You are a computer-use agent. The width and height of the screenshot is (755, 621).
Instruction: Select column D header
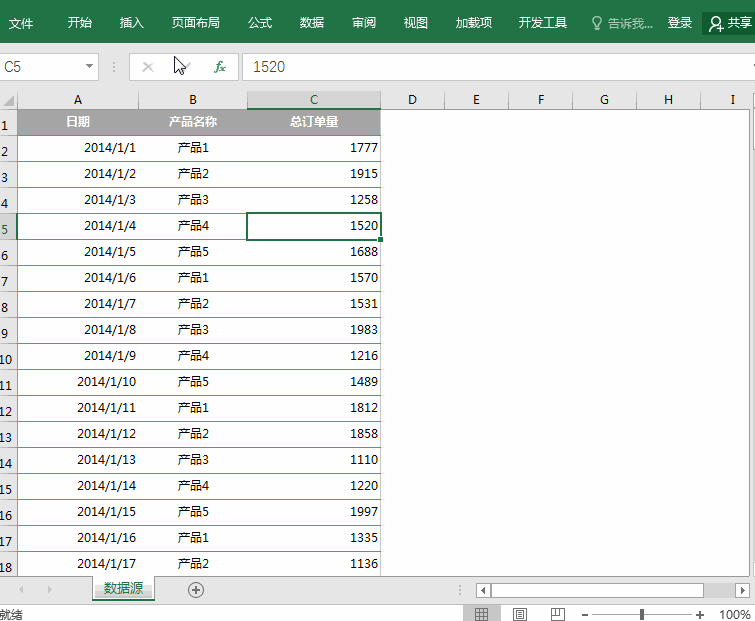(412, 100)
